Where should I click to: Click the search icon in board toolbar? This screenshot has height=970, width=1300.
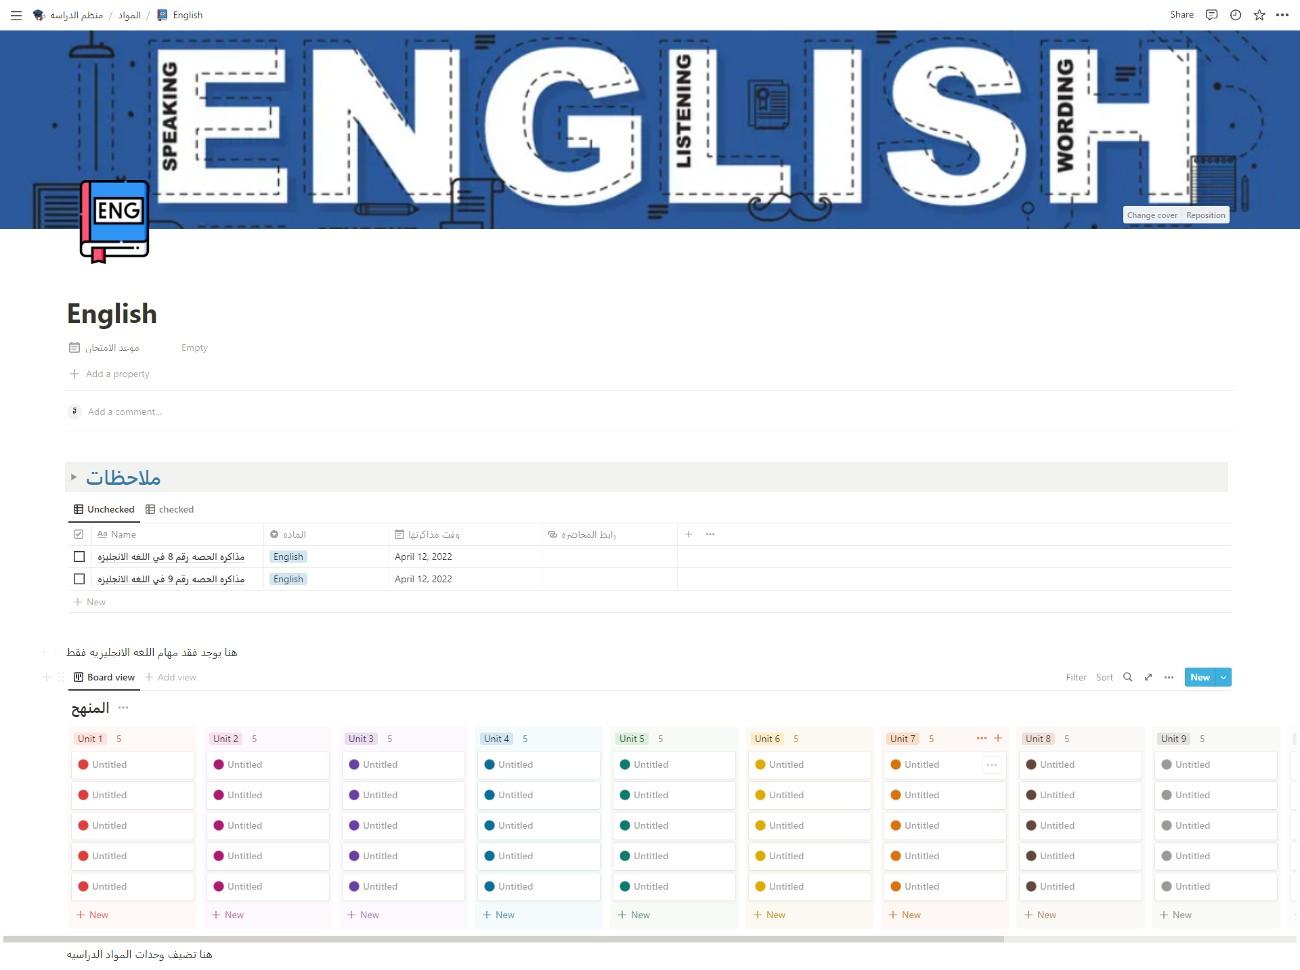coord(1128,677)
